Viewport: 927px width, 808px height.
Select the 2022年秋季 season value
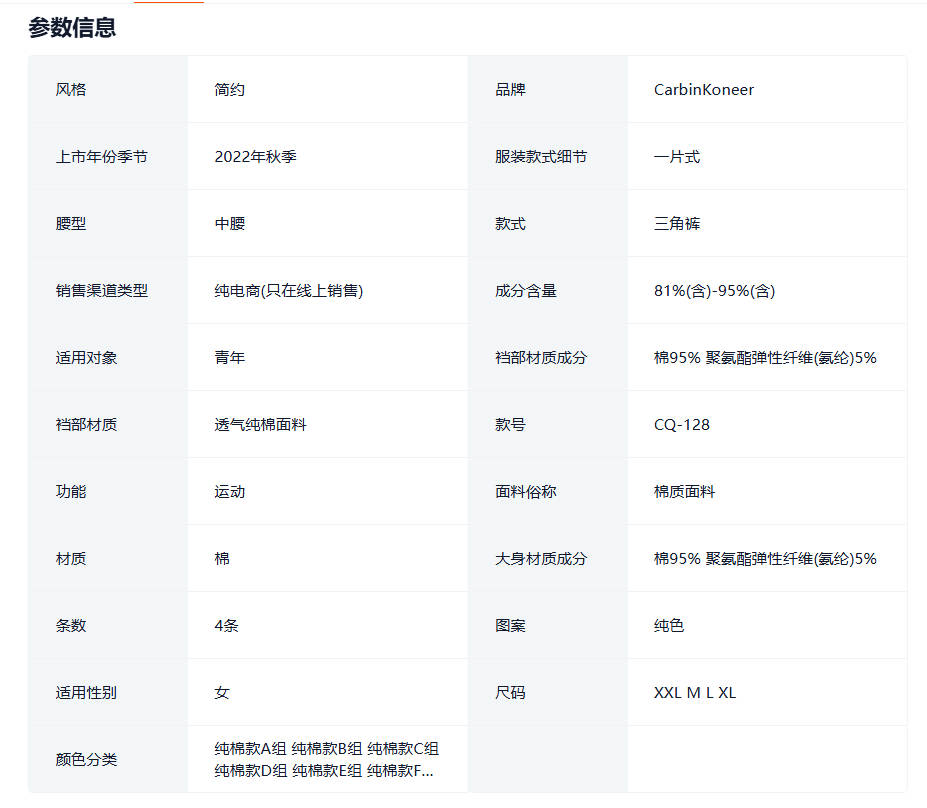pyautogui.click(x=255, y=157)
